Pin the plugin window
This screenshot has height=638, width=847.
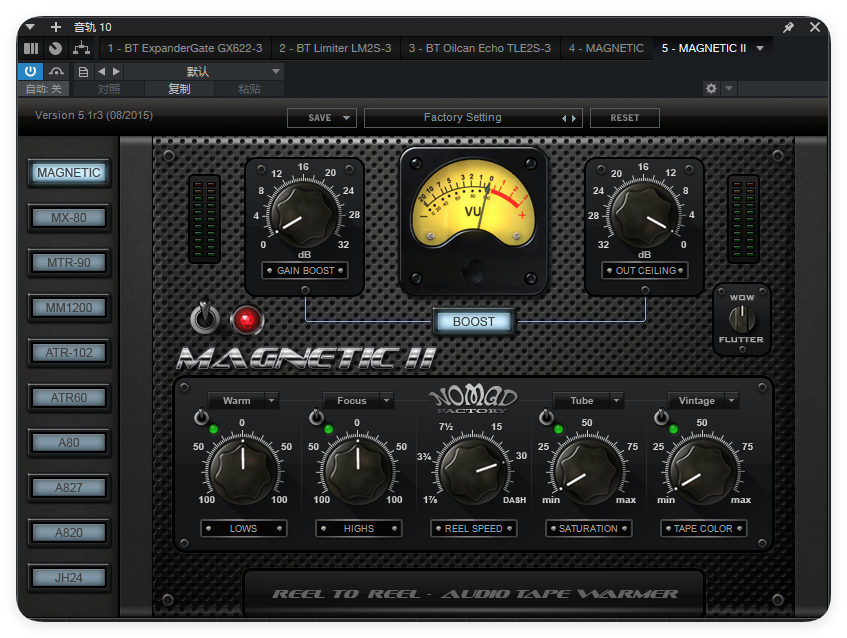coord(789,27)
